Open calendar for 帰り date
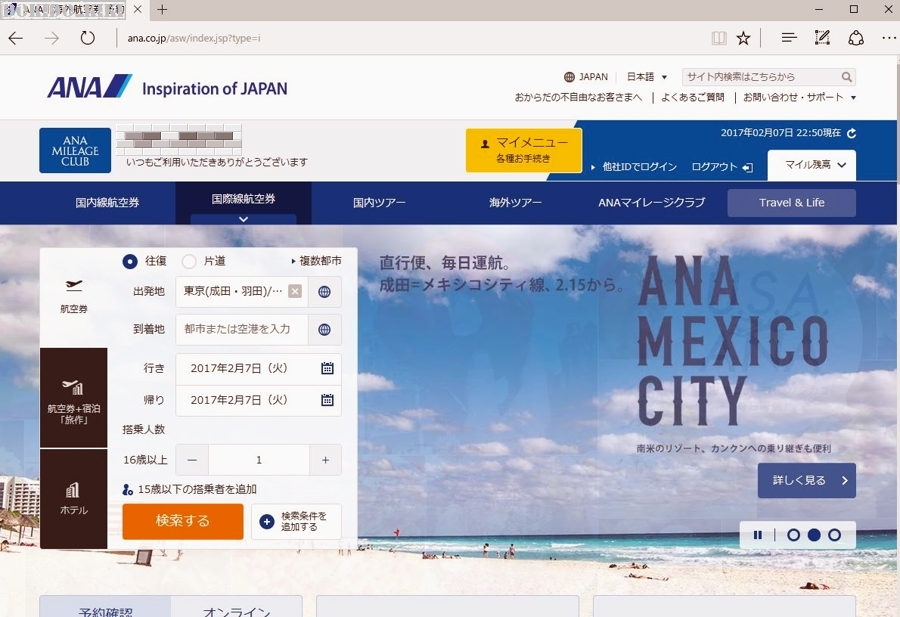The width and height of the screenshot is (900, 617). pyautogui.click(x=327, y=400)
